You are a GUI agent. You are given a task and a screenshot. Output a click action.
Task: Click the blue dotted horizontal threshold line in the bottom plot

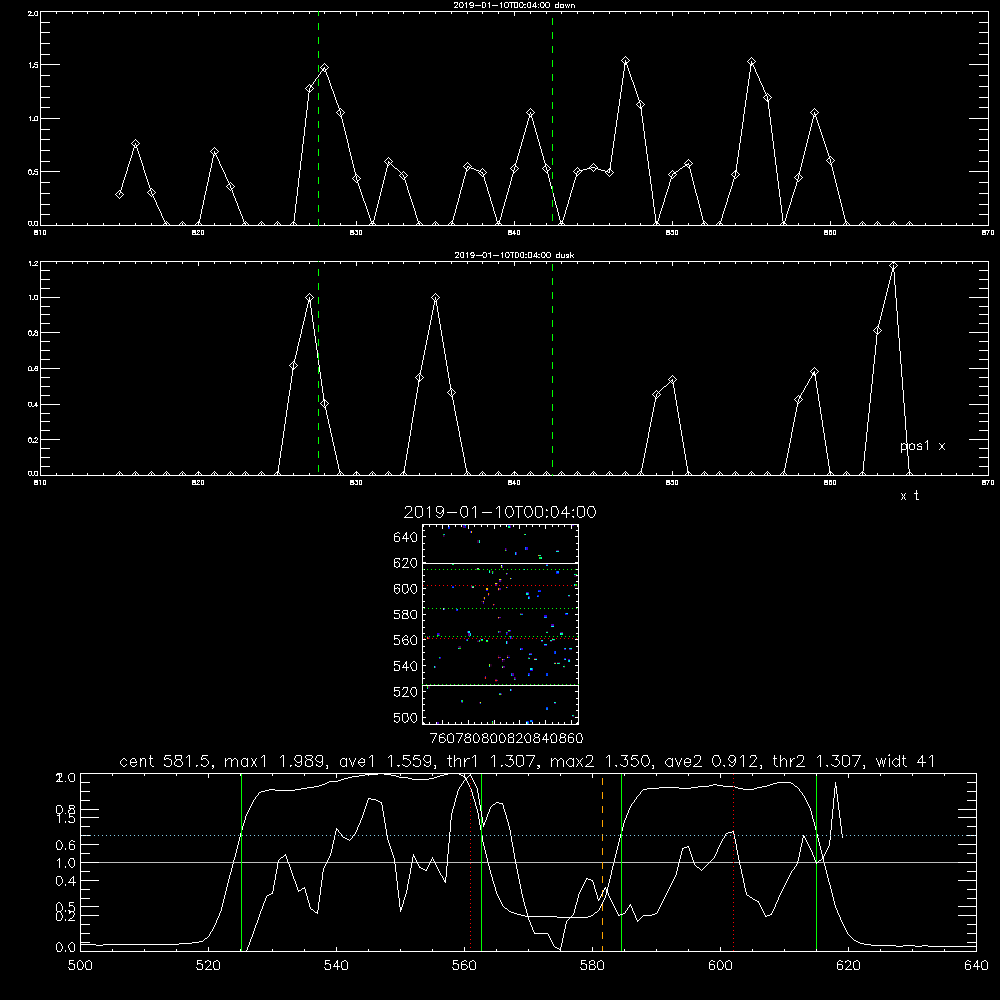click(x=528, y=835)
